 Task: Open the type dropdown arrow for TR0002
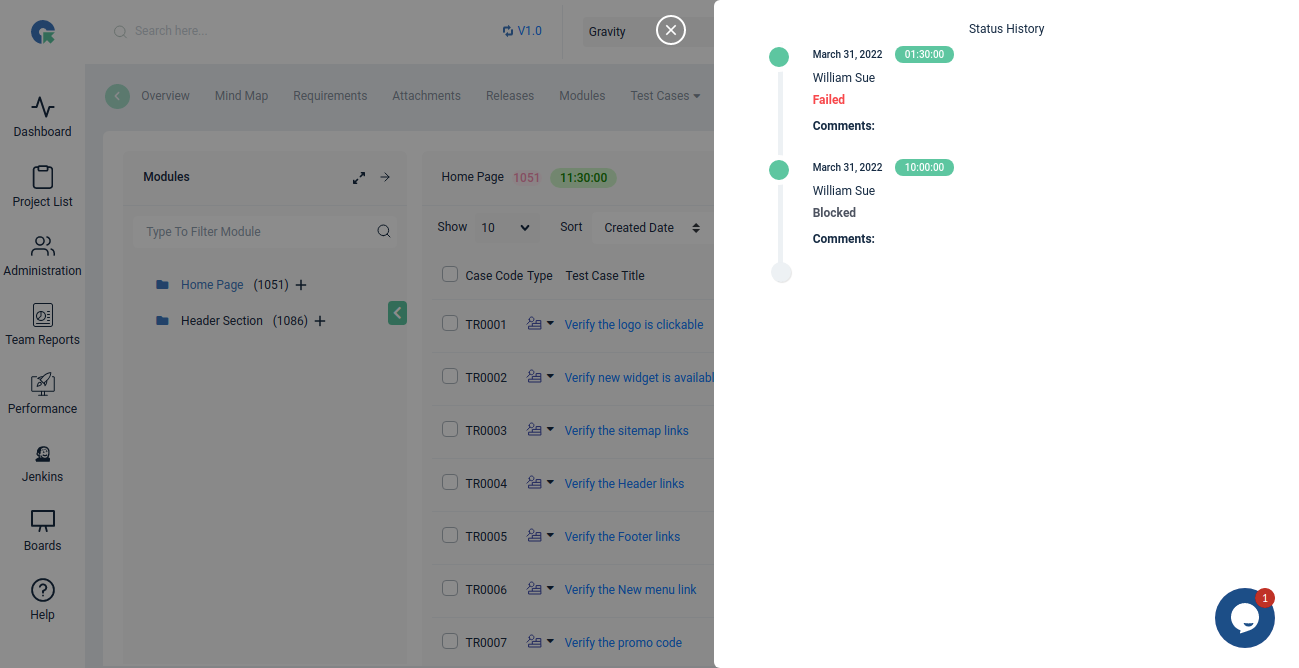[550, 376]
